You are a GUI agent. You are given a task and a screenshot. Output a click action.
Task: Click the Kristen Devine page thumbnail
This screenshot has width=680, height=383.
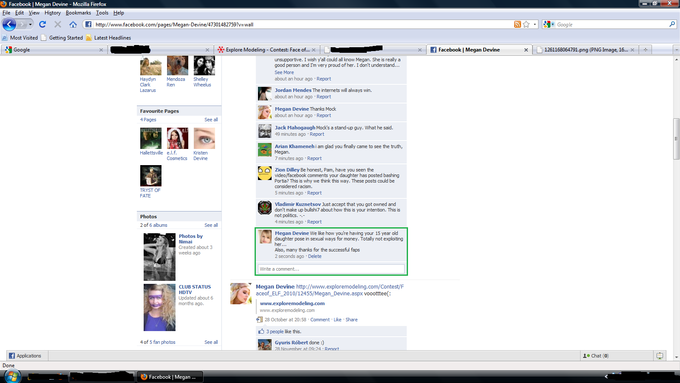tap(204, 138)
